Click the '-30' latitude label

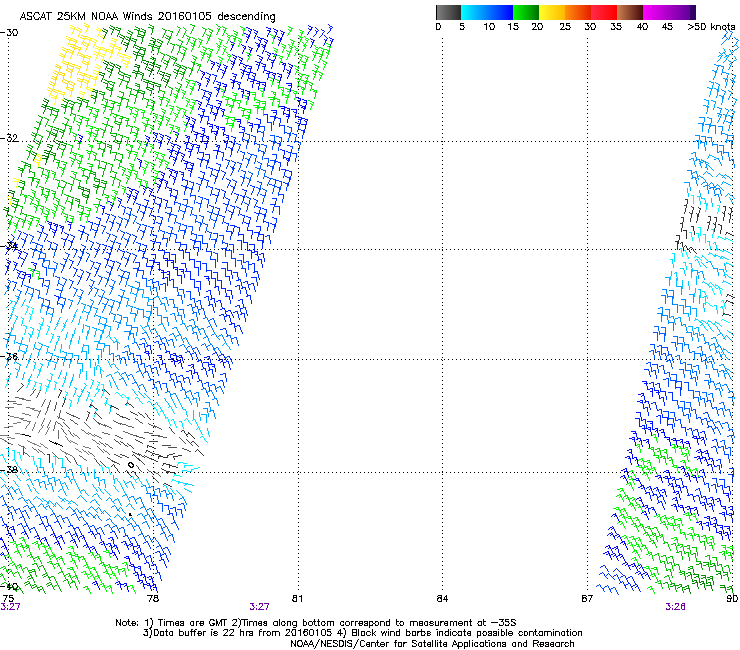tap(9, 33)
